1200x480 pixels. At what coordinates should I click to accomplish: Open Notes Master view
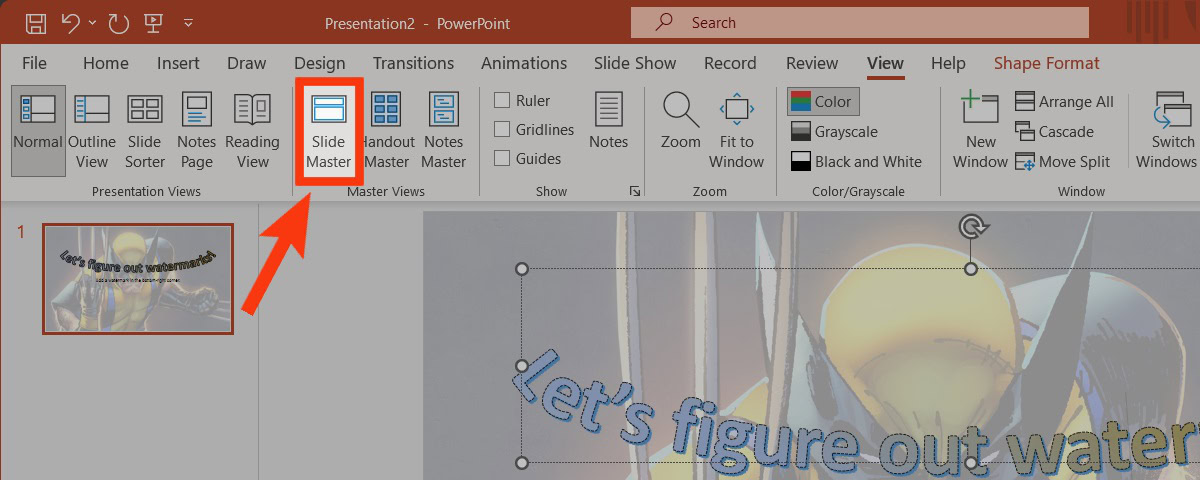click(443, 130)
